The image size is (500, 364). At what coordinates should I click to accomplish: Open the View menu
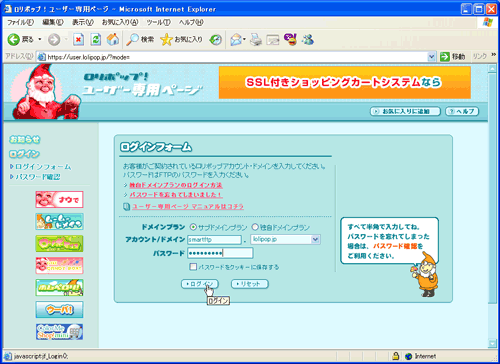pos(83,22)
